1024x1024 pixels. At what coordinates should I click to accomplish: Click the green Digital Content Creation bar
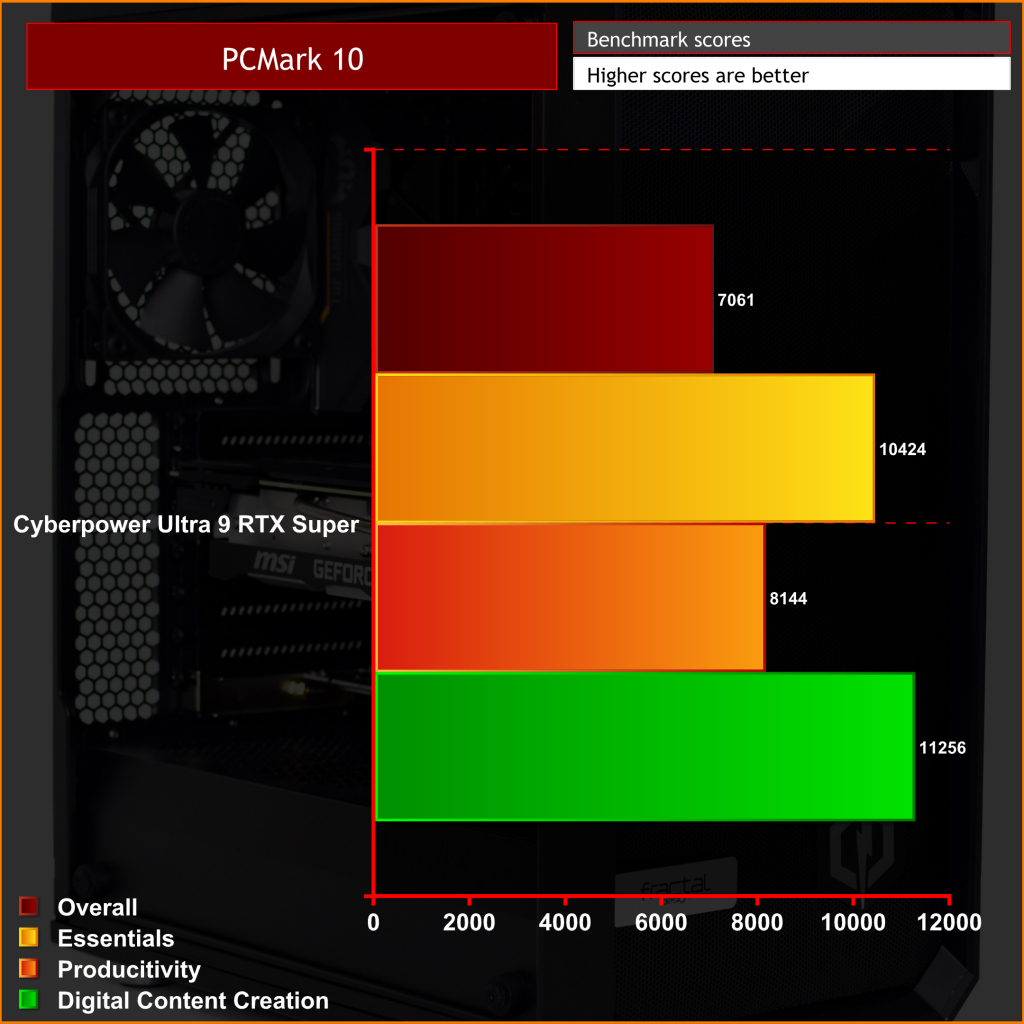coord(645,746)
